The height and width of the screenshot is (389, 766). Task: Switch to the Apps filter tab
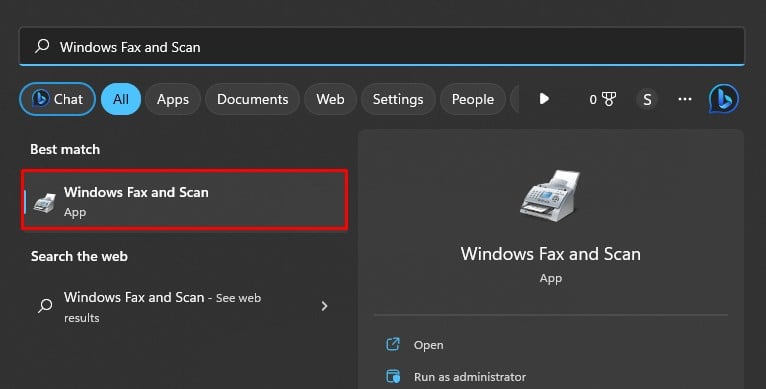click(173, 99)
